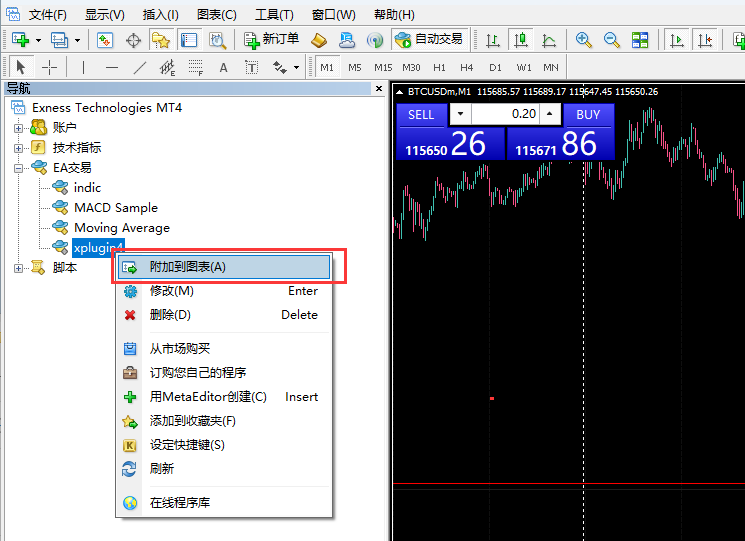Select the text label tool
The width and height of the screenshot is (745, 541).
coord(223,67)
